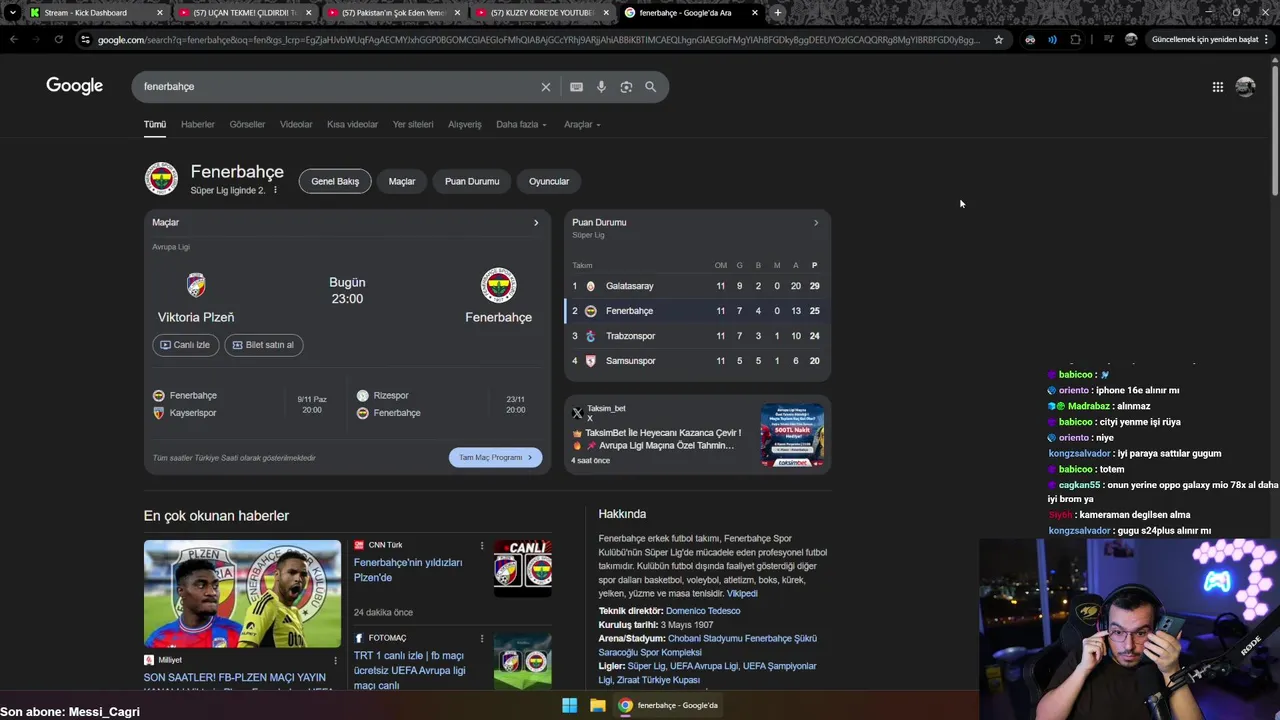
Task: Open more options next to Süper Lig liginde 2.
Action: [275, 190]
